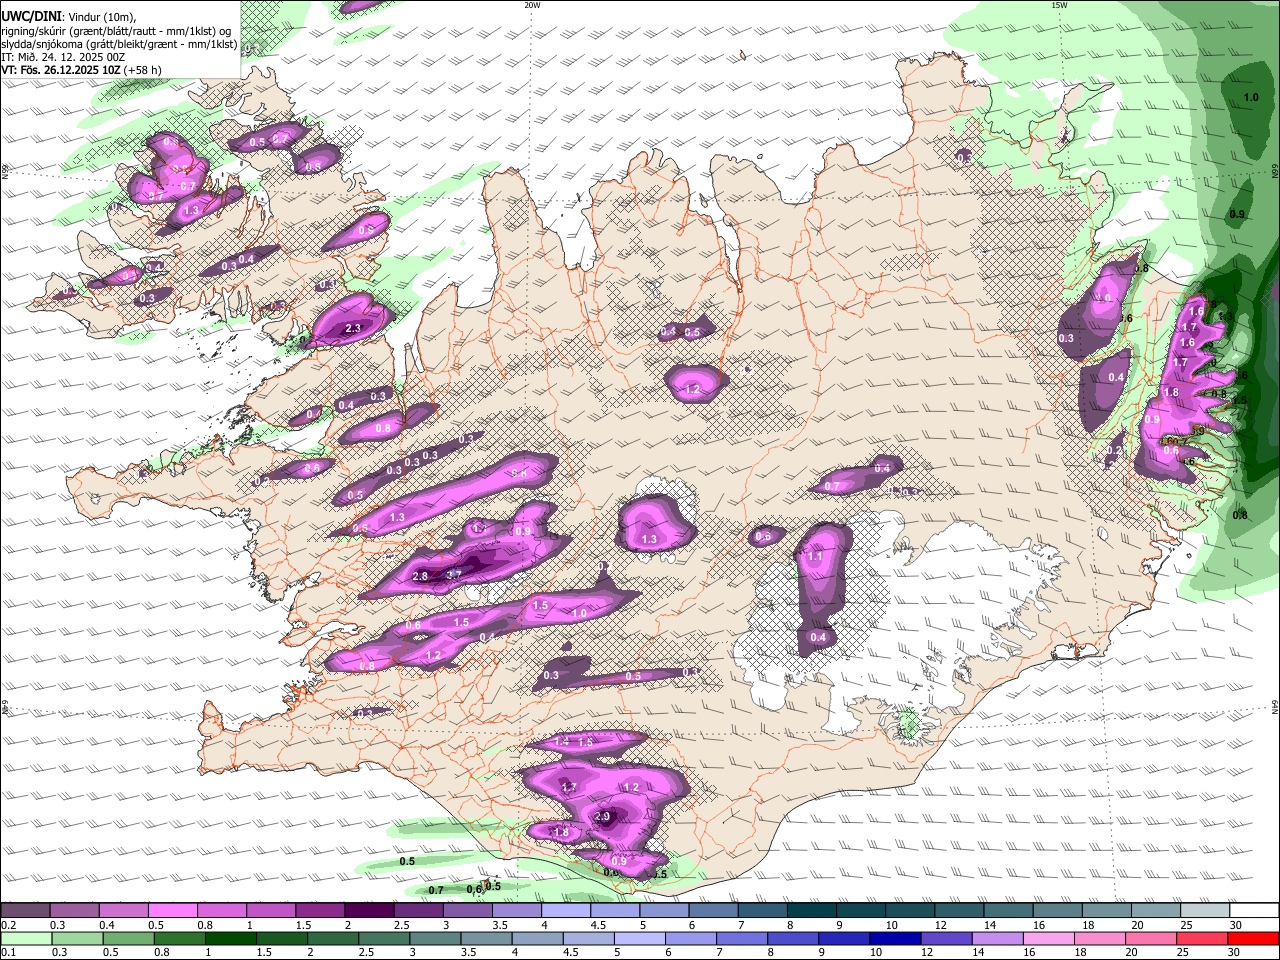Click the '20W' longitude label
This screenshot has width=1280, height=960.
click(532, 5)
